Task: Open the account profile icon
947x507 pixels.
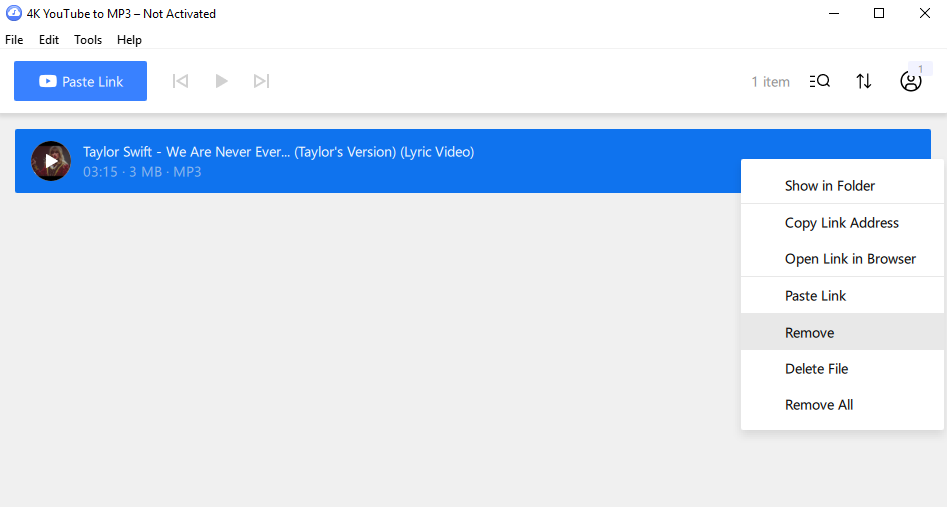Action: tap(911, 81)
